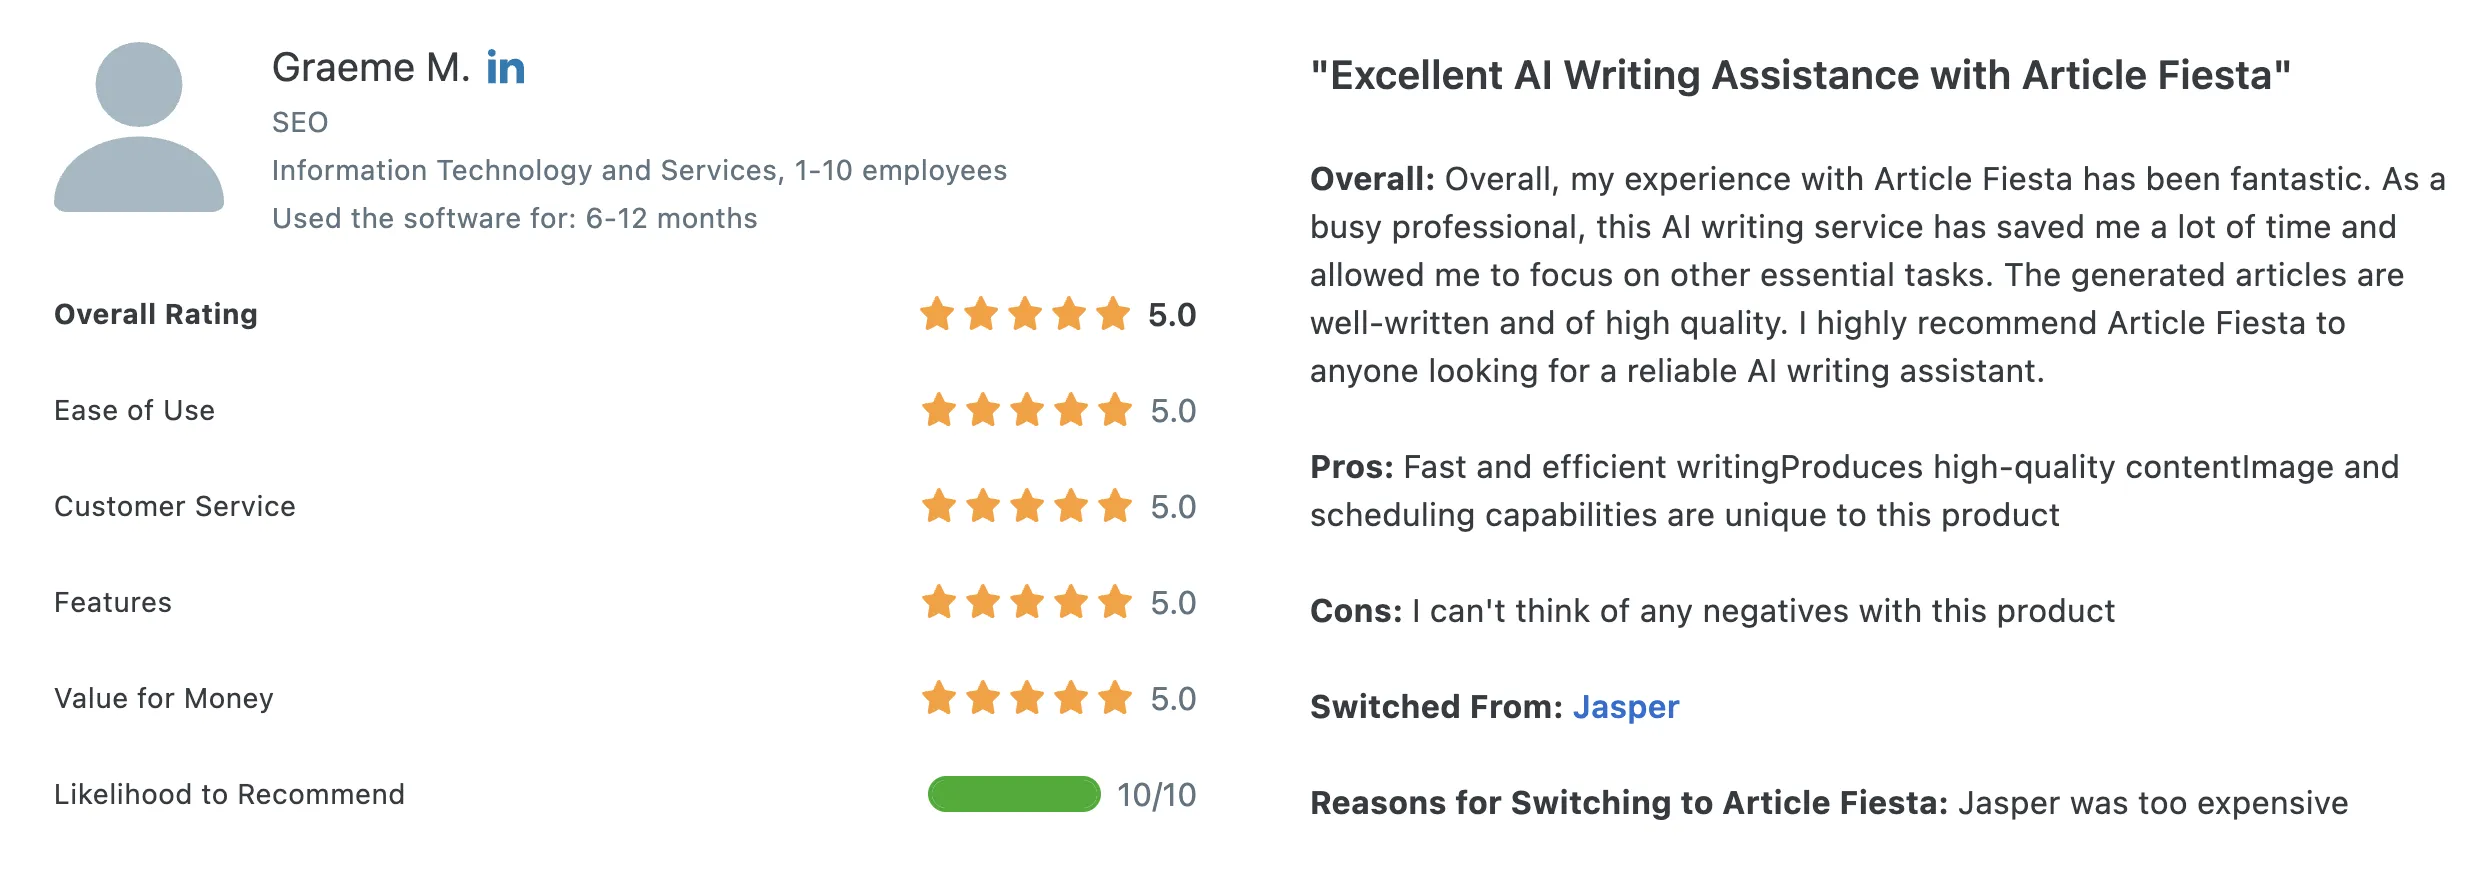Click the third star in Customer Service
The height and width of the screenshot is (880, 2480).
coord(1027,506)
